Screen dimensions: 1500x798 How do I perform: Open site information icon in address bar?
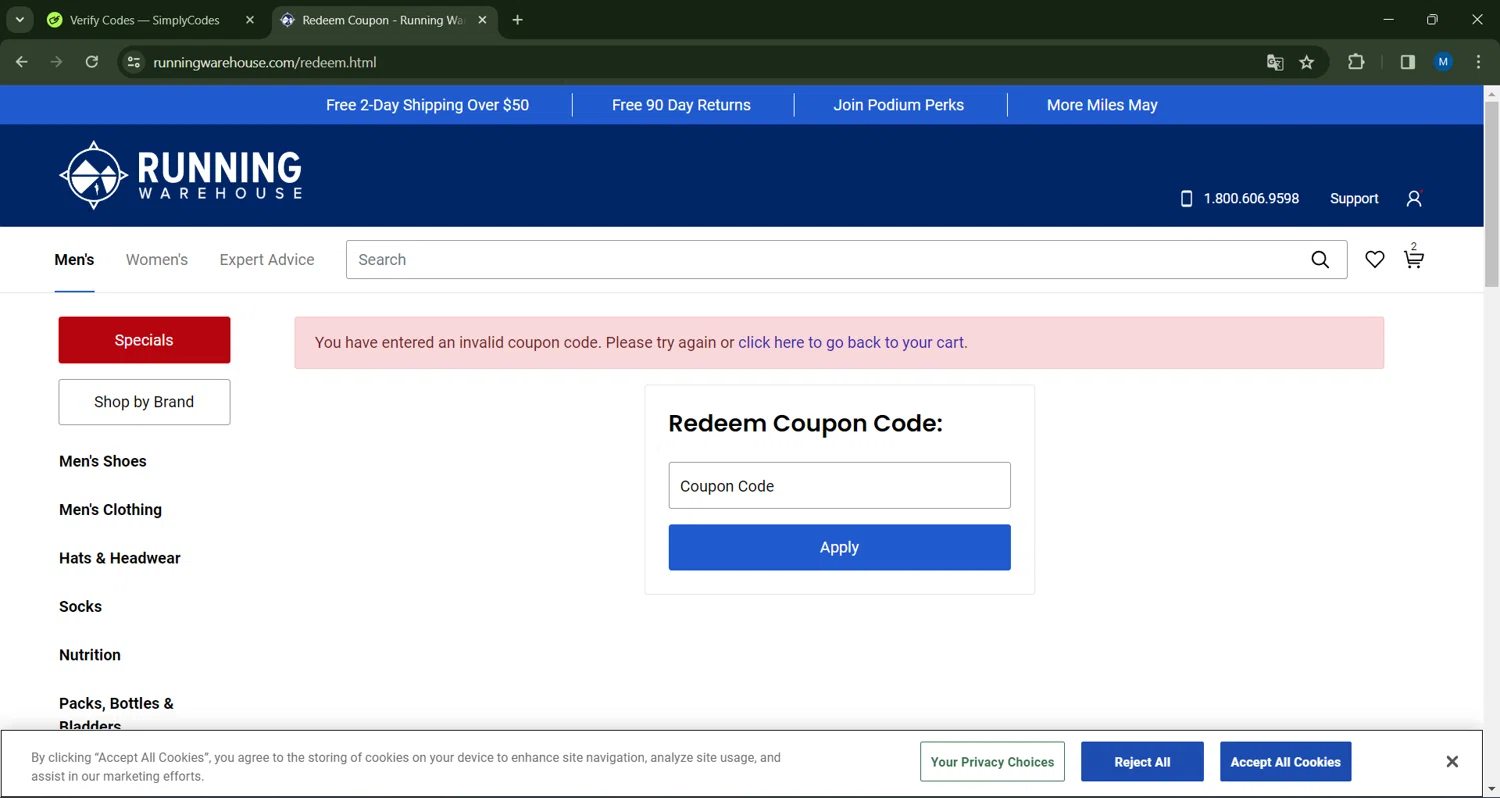[133, 62]
